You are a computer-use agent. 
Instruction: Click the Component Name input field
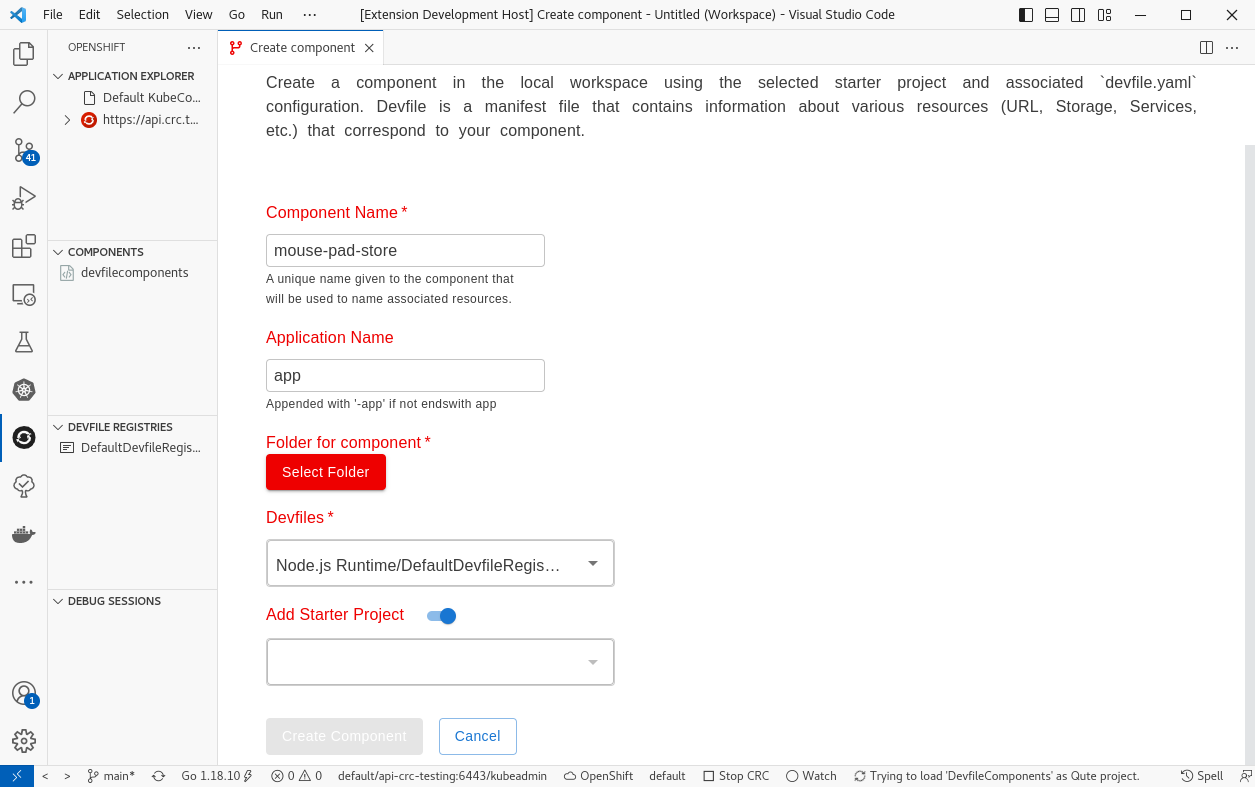click(405, 250)
